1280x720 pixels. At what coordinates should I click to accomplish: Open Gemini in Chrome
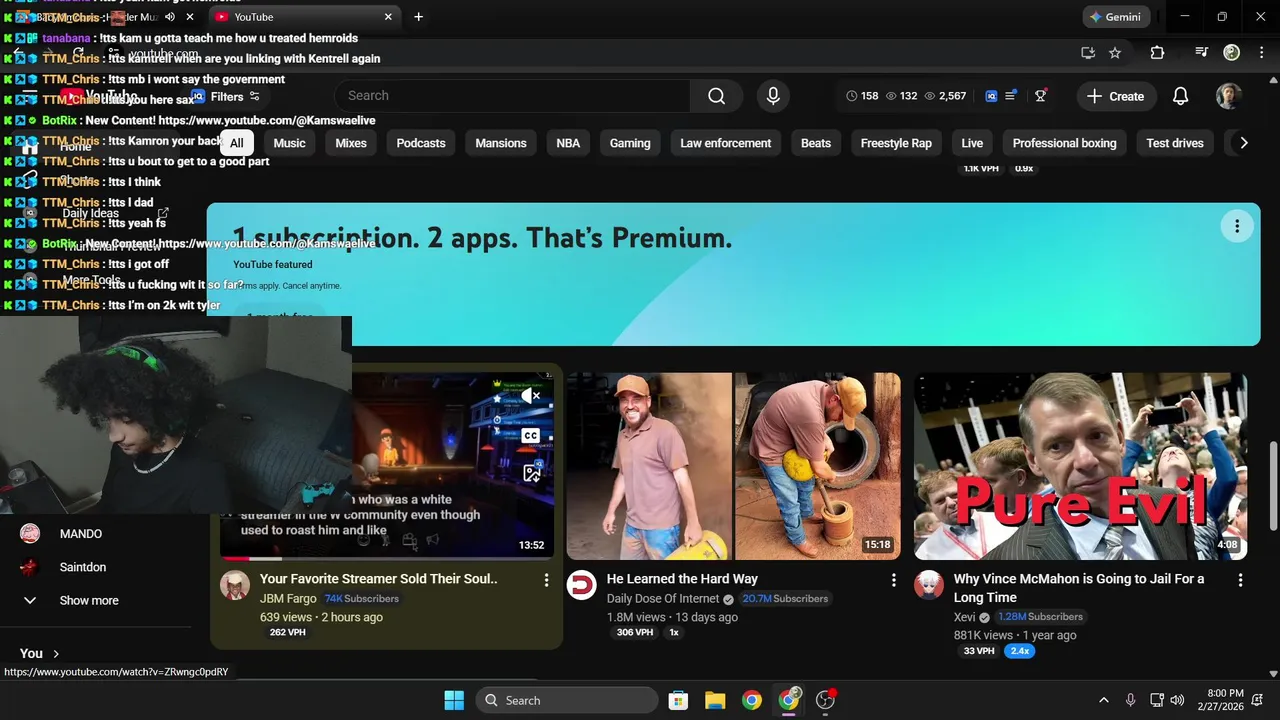coord(1115,17)
